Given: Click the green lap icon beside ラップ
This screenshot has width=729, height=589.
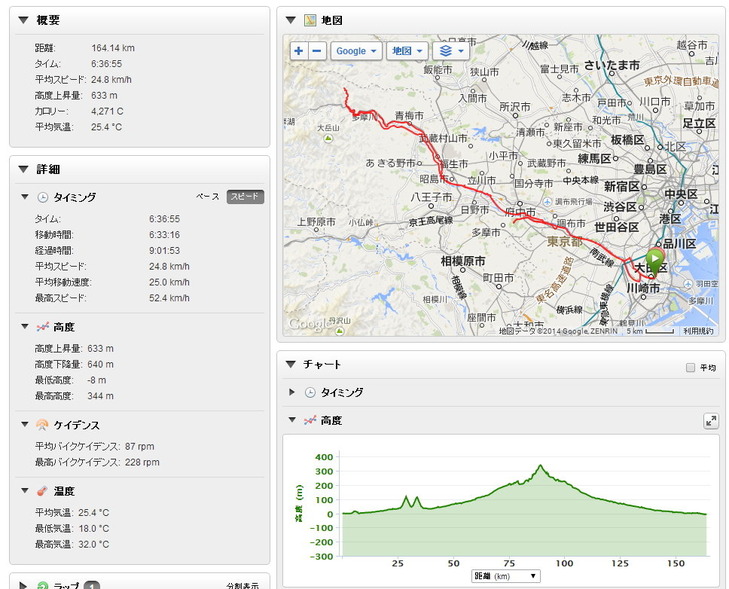Looking at the screenshot, I should (x=42, y=585).
